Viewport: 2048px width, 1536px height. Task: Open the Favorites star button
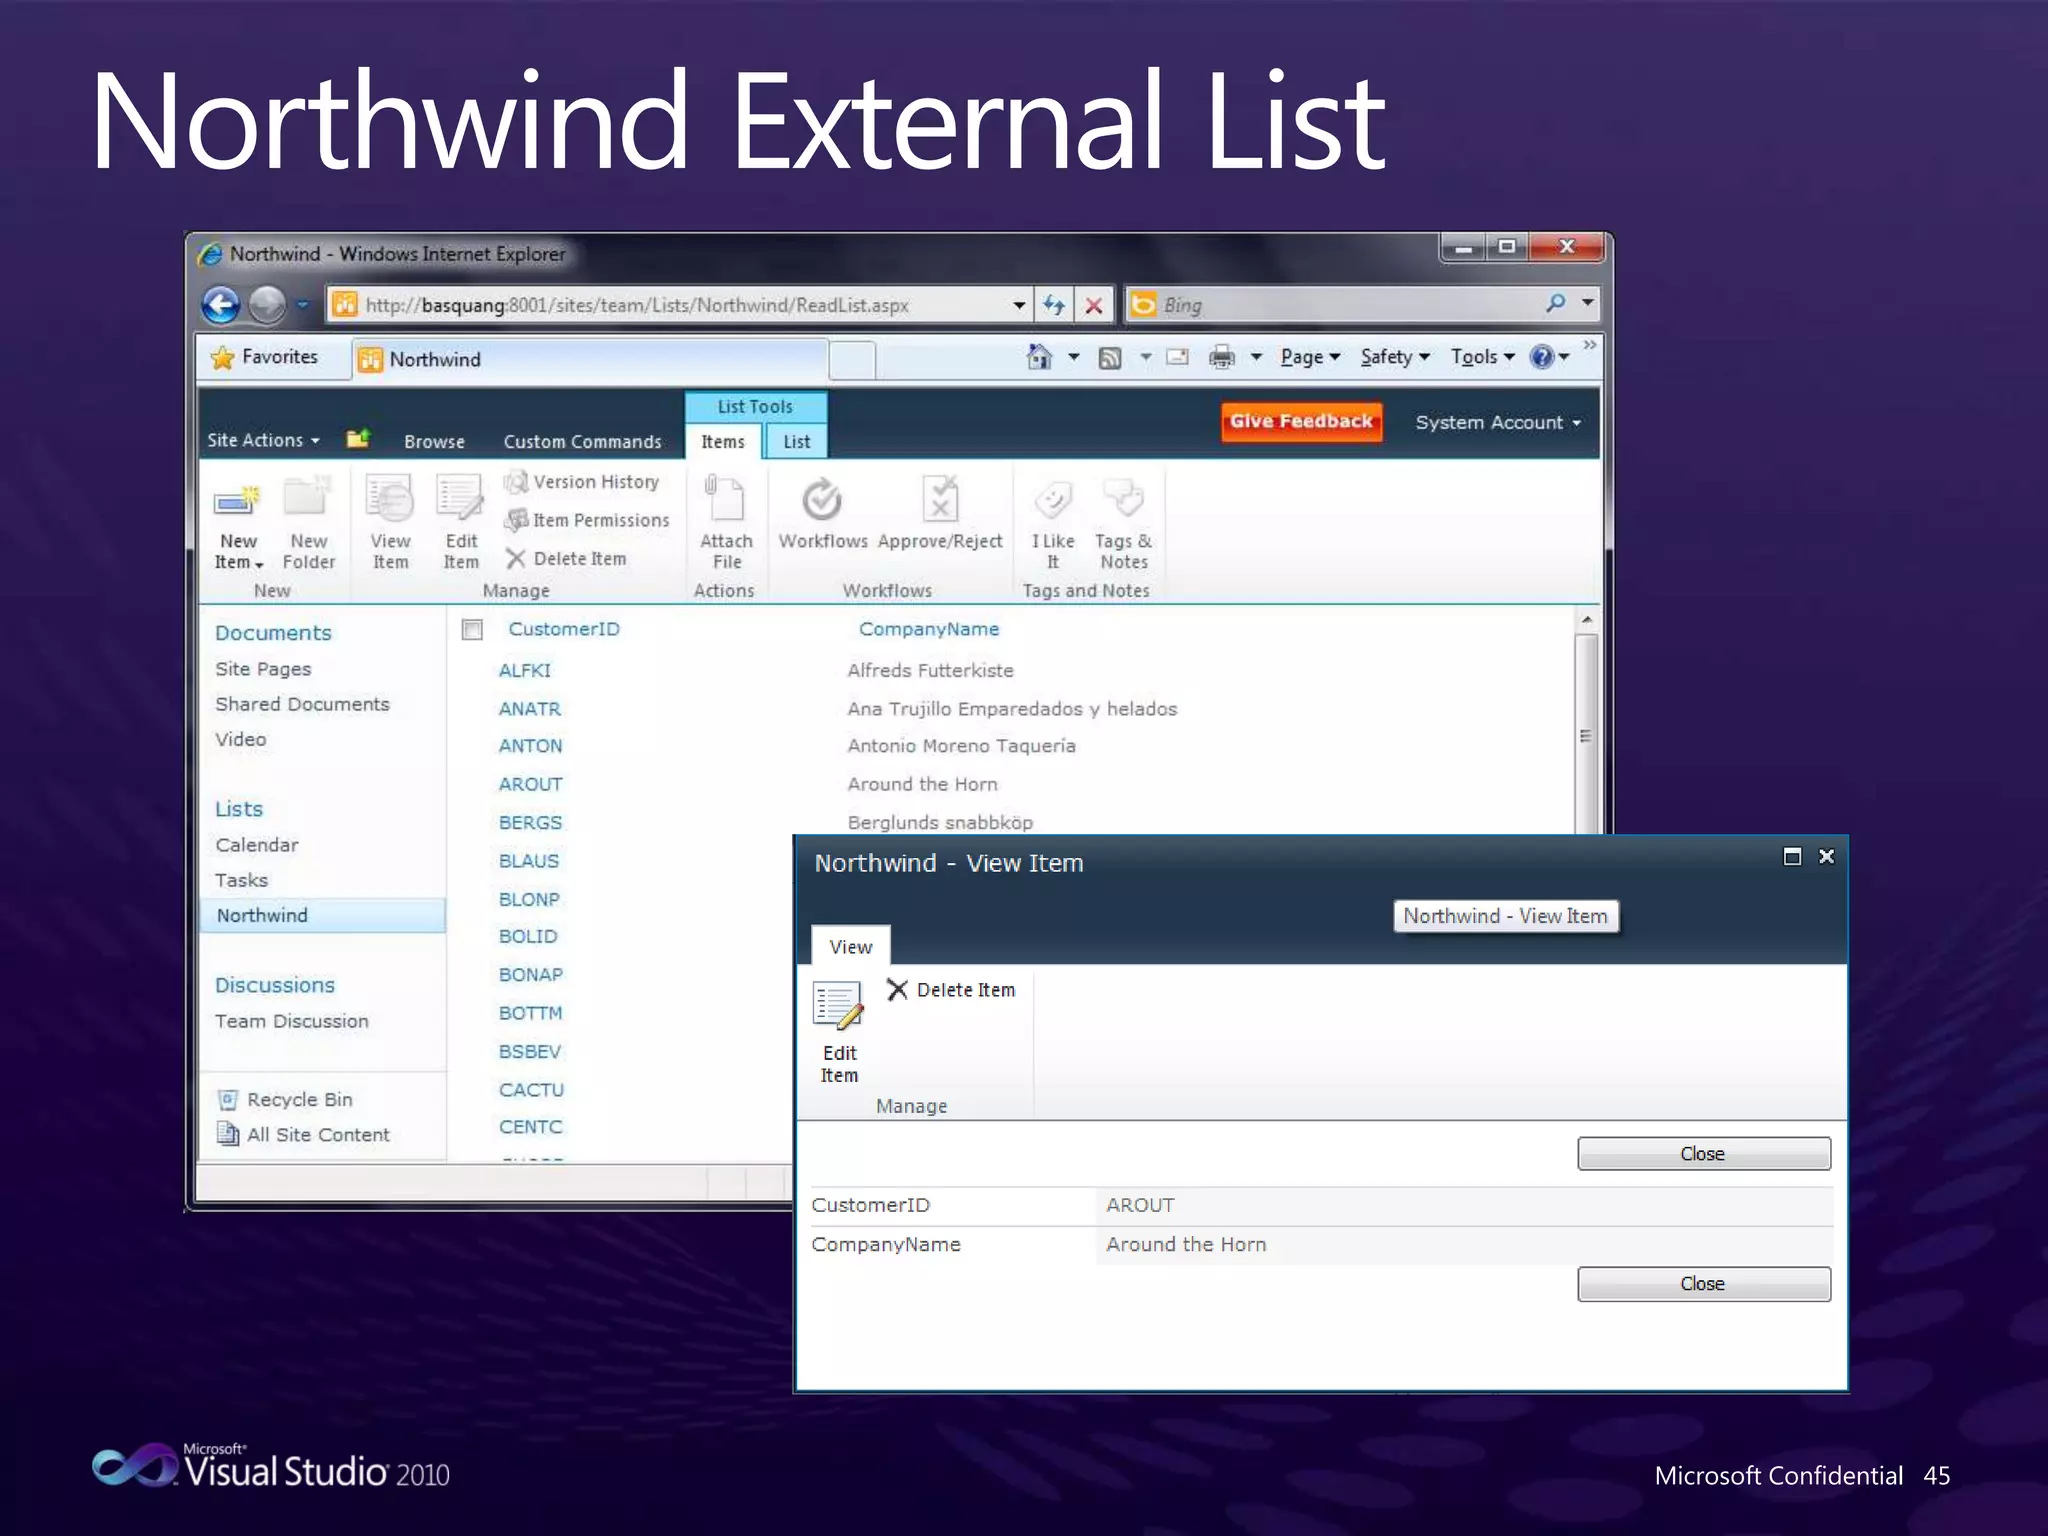pyautogui.click(x=265, y=357)
